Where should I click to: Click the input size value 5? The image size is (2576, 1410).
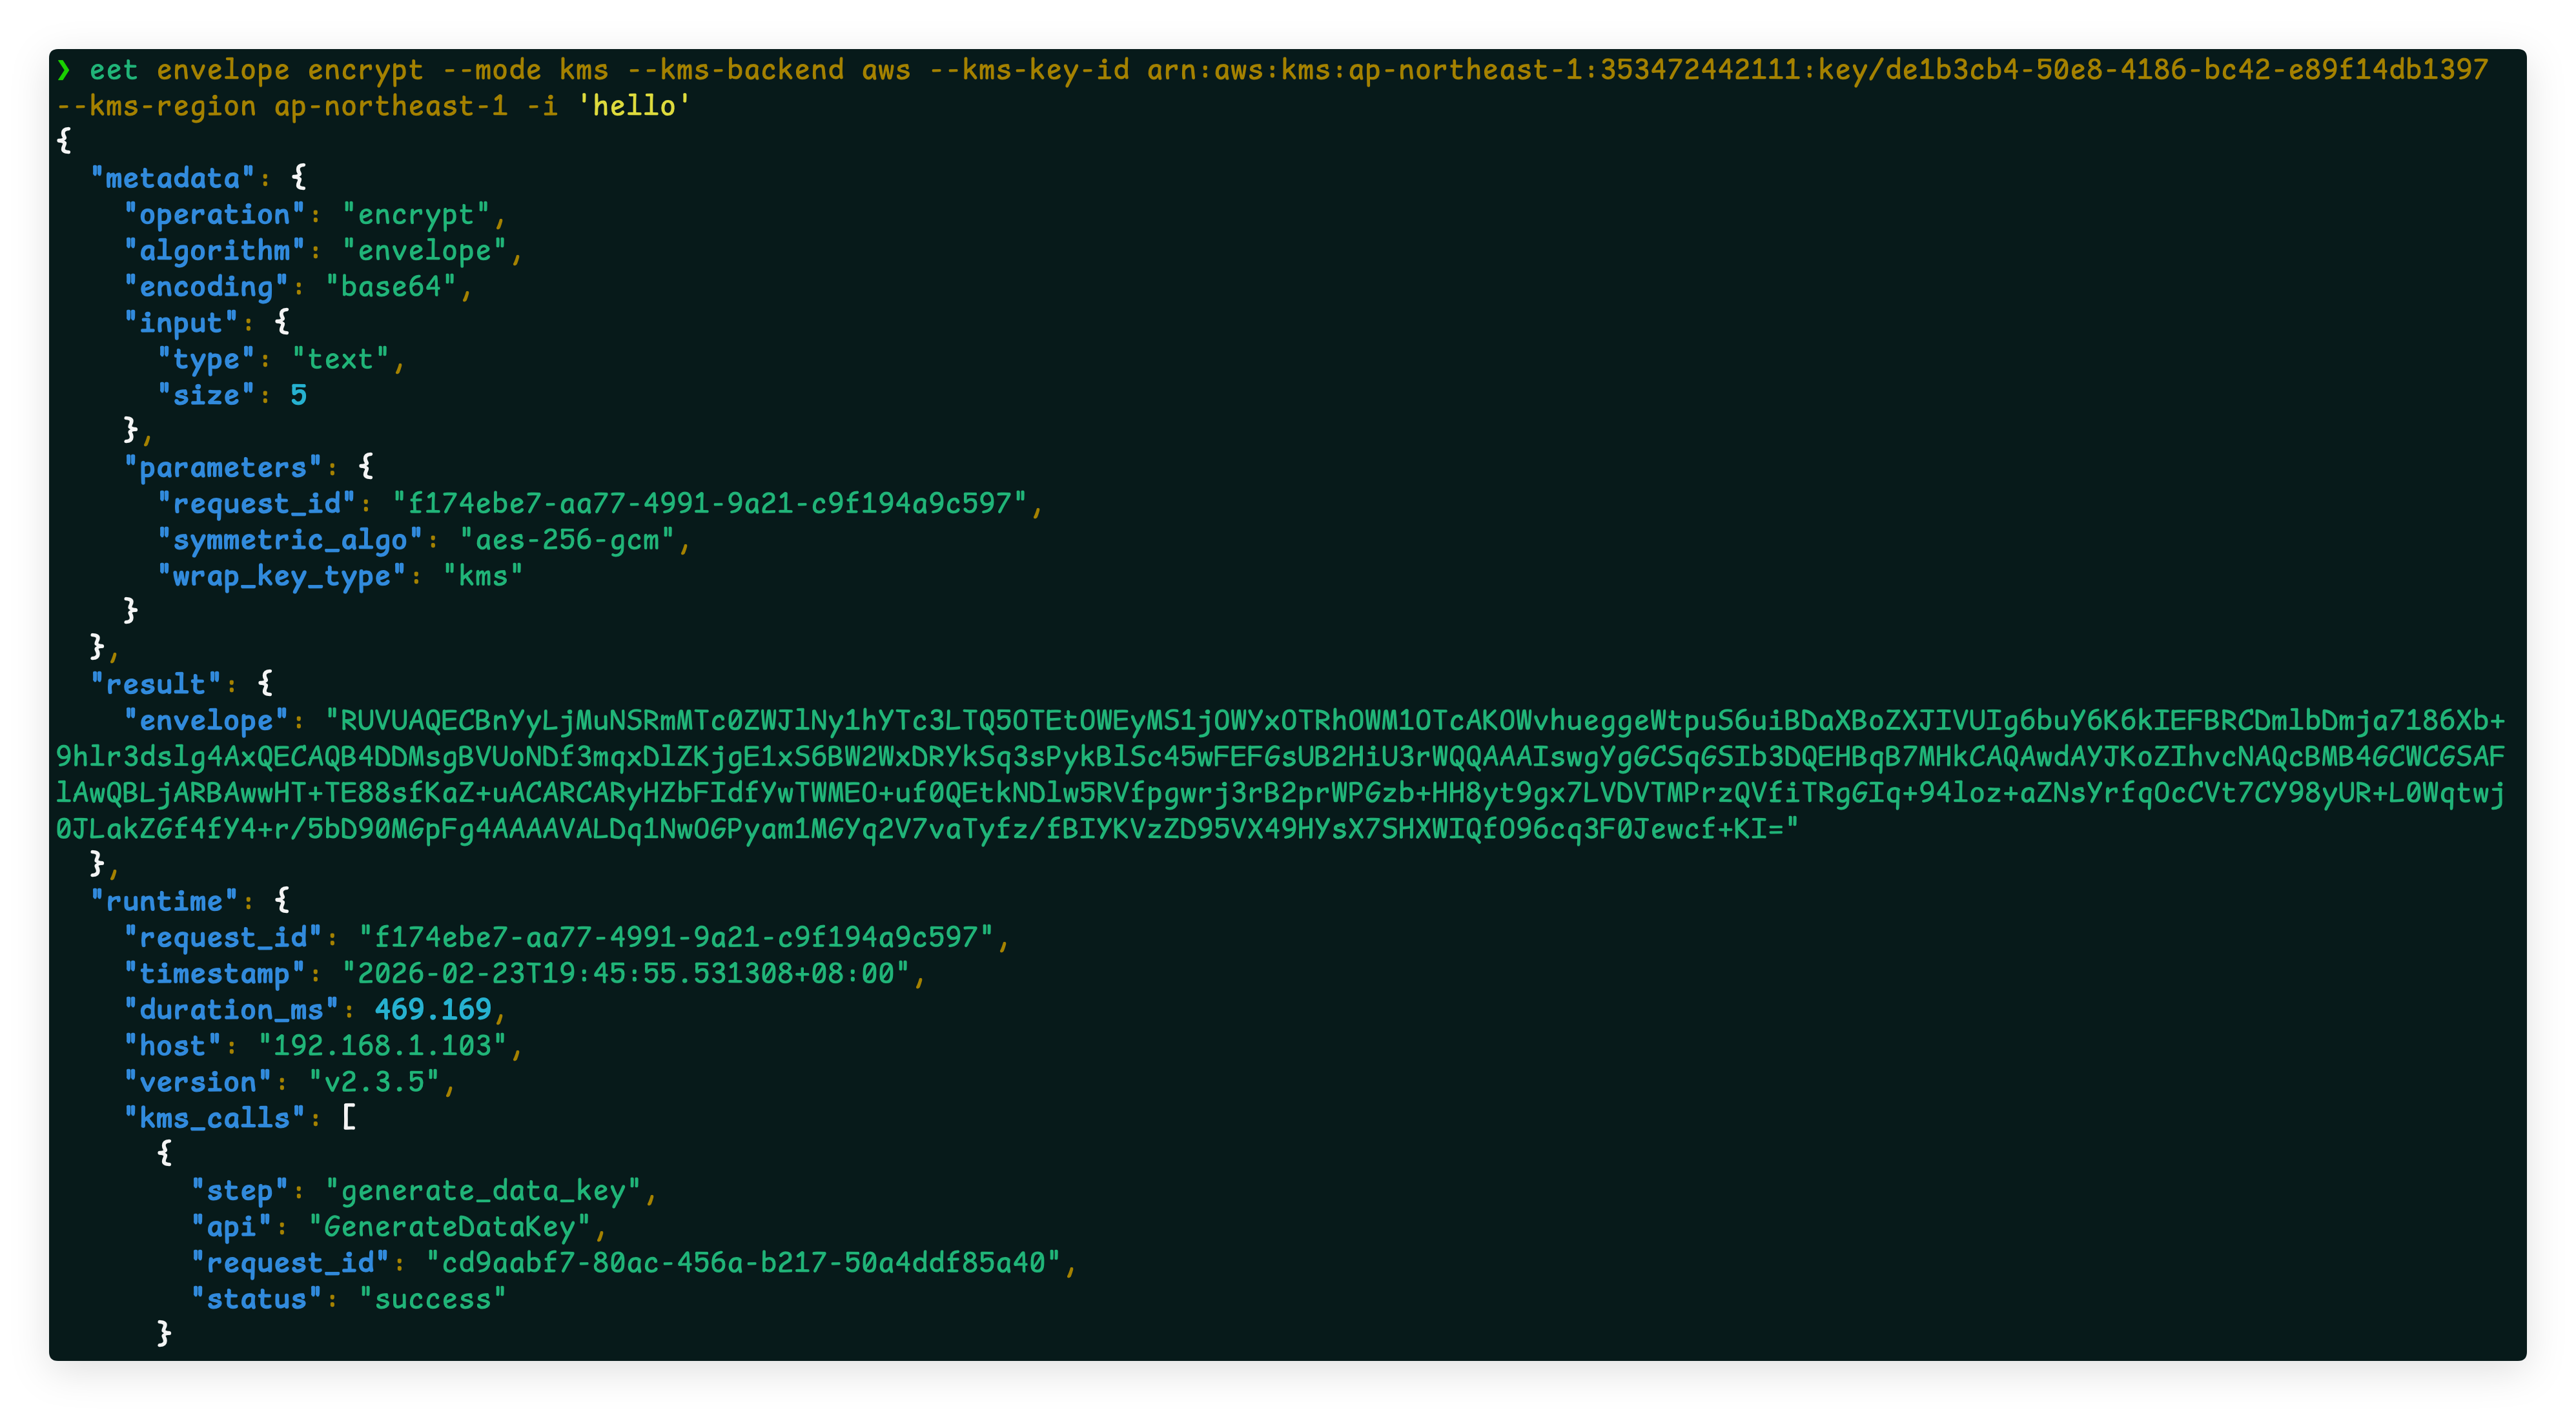(298, 395)
